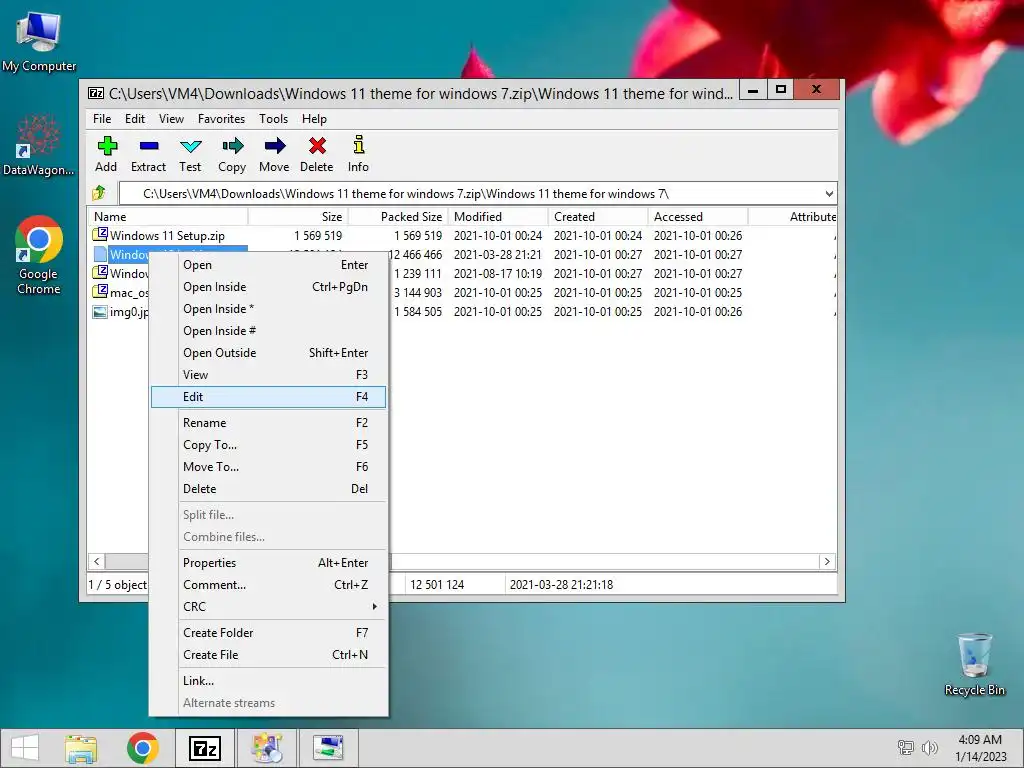Choose Open Inside # in context menu
Screen dimensions: 1024x768
268,331
